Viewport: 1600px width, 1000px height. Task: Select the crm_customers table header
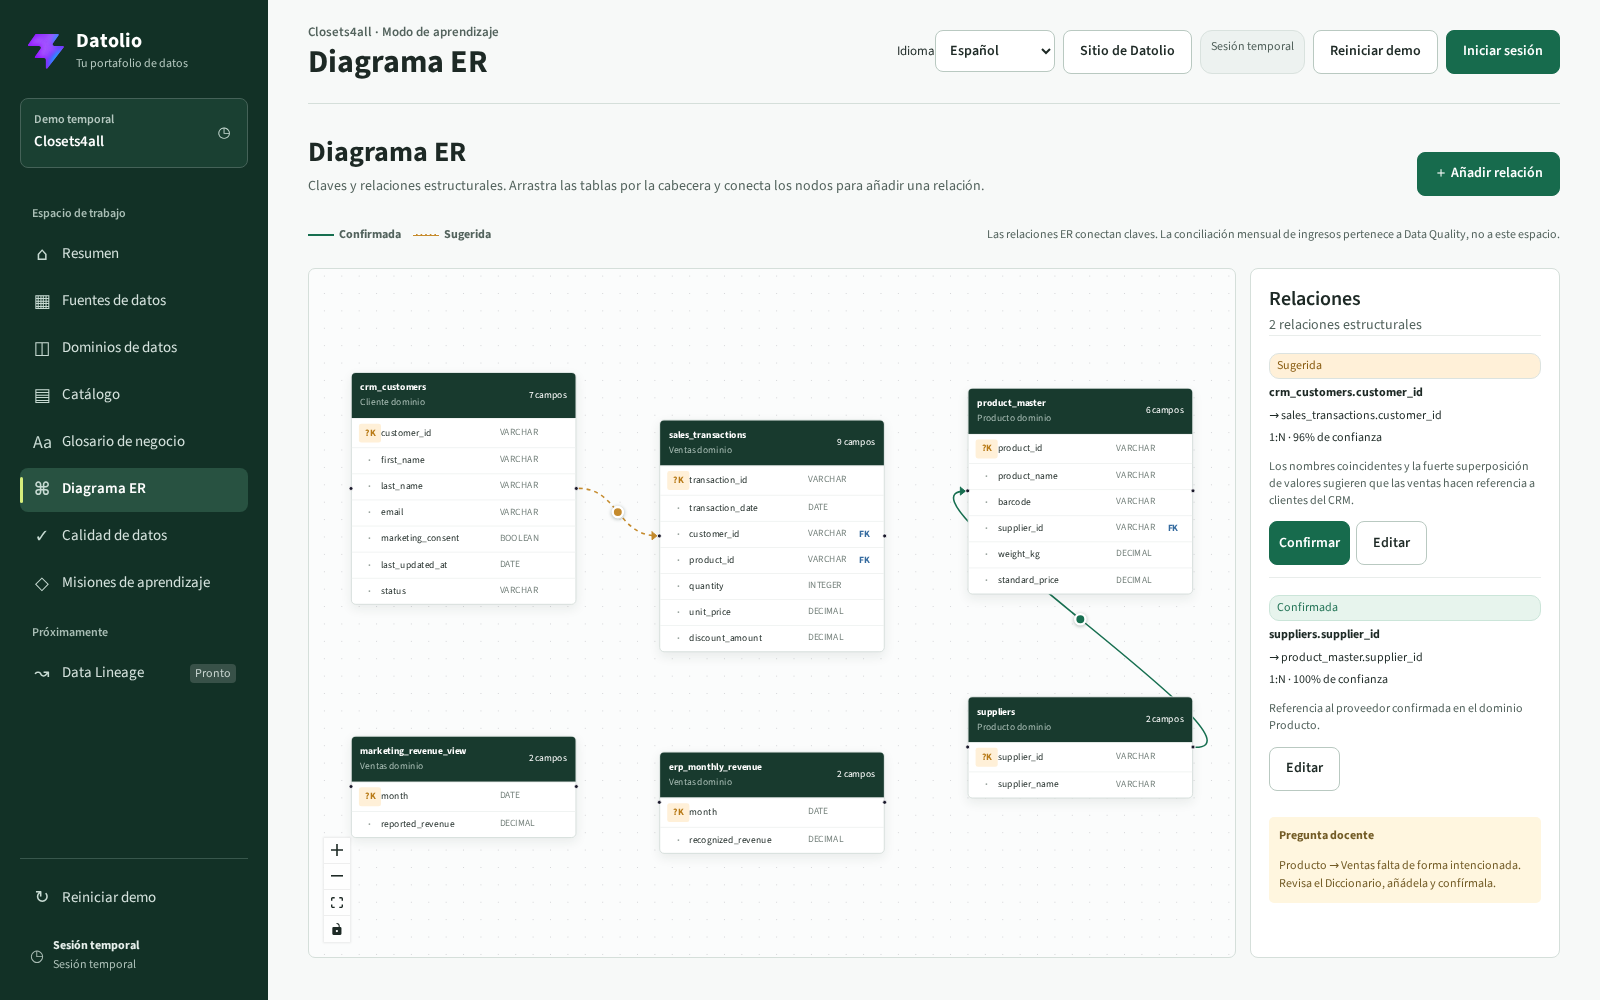point(463,395)
